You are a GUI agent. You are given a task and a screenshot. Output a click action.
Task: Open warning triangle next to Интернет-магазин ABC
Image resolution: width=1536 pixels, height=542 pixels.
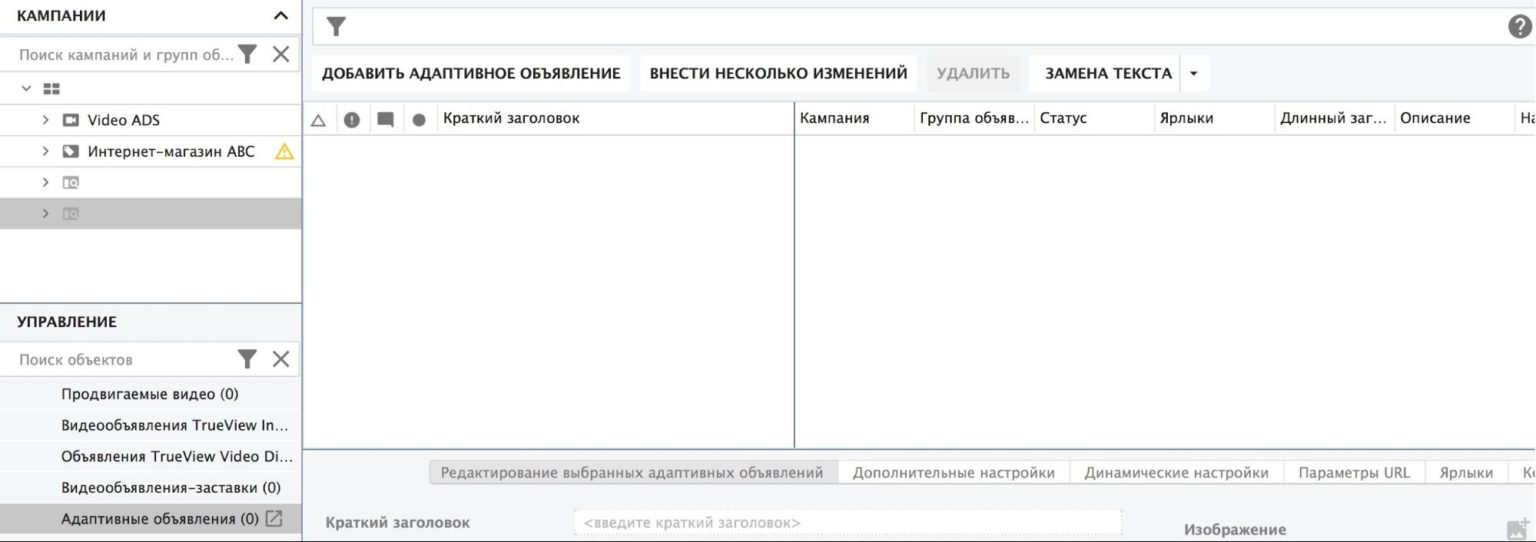click(x=284, y=152)
